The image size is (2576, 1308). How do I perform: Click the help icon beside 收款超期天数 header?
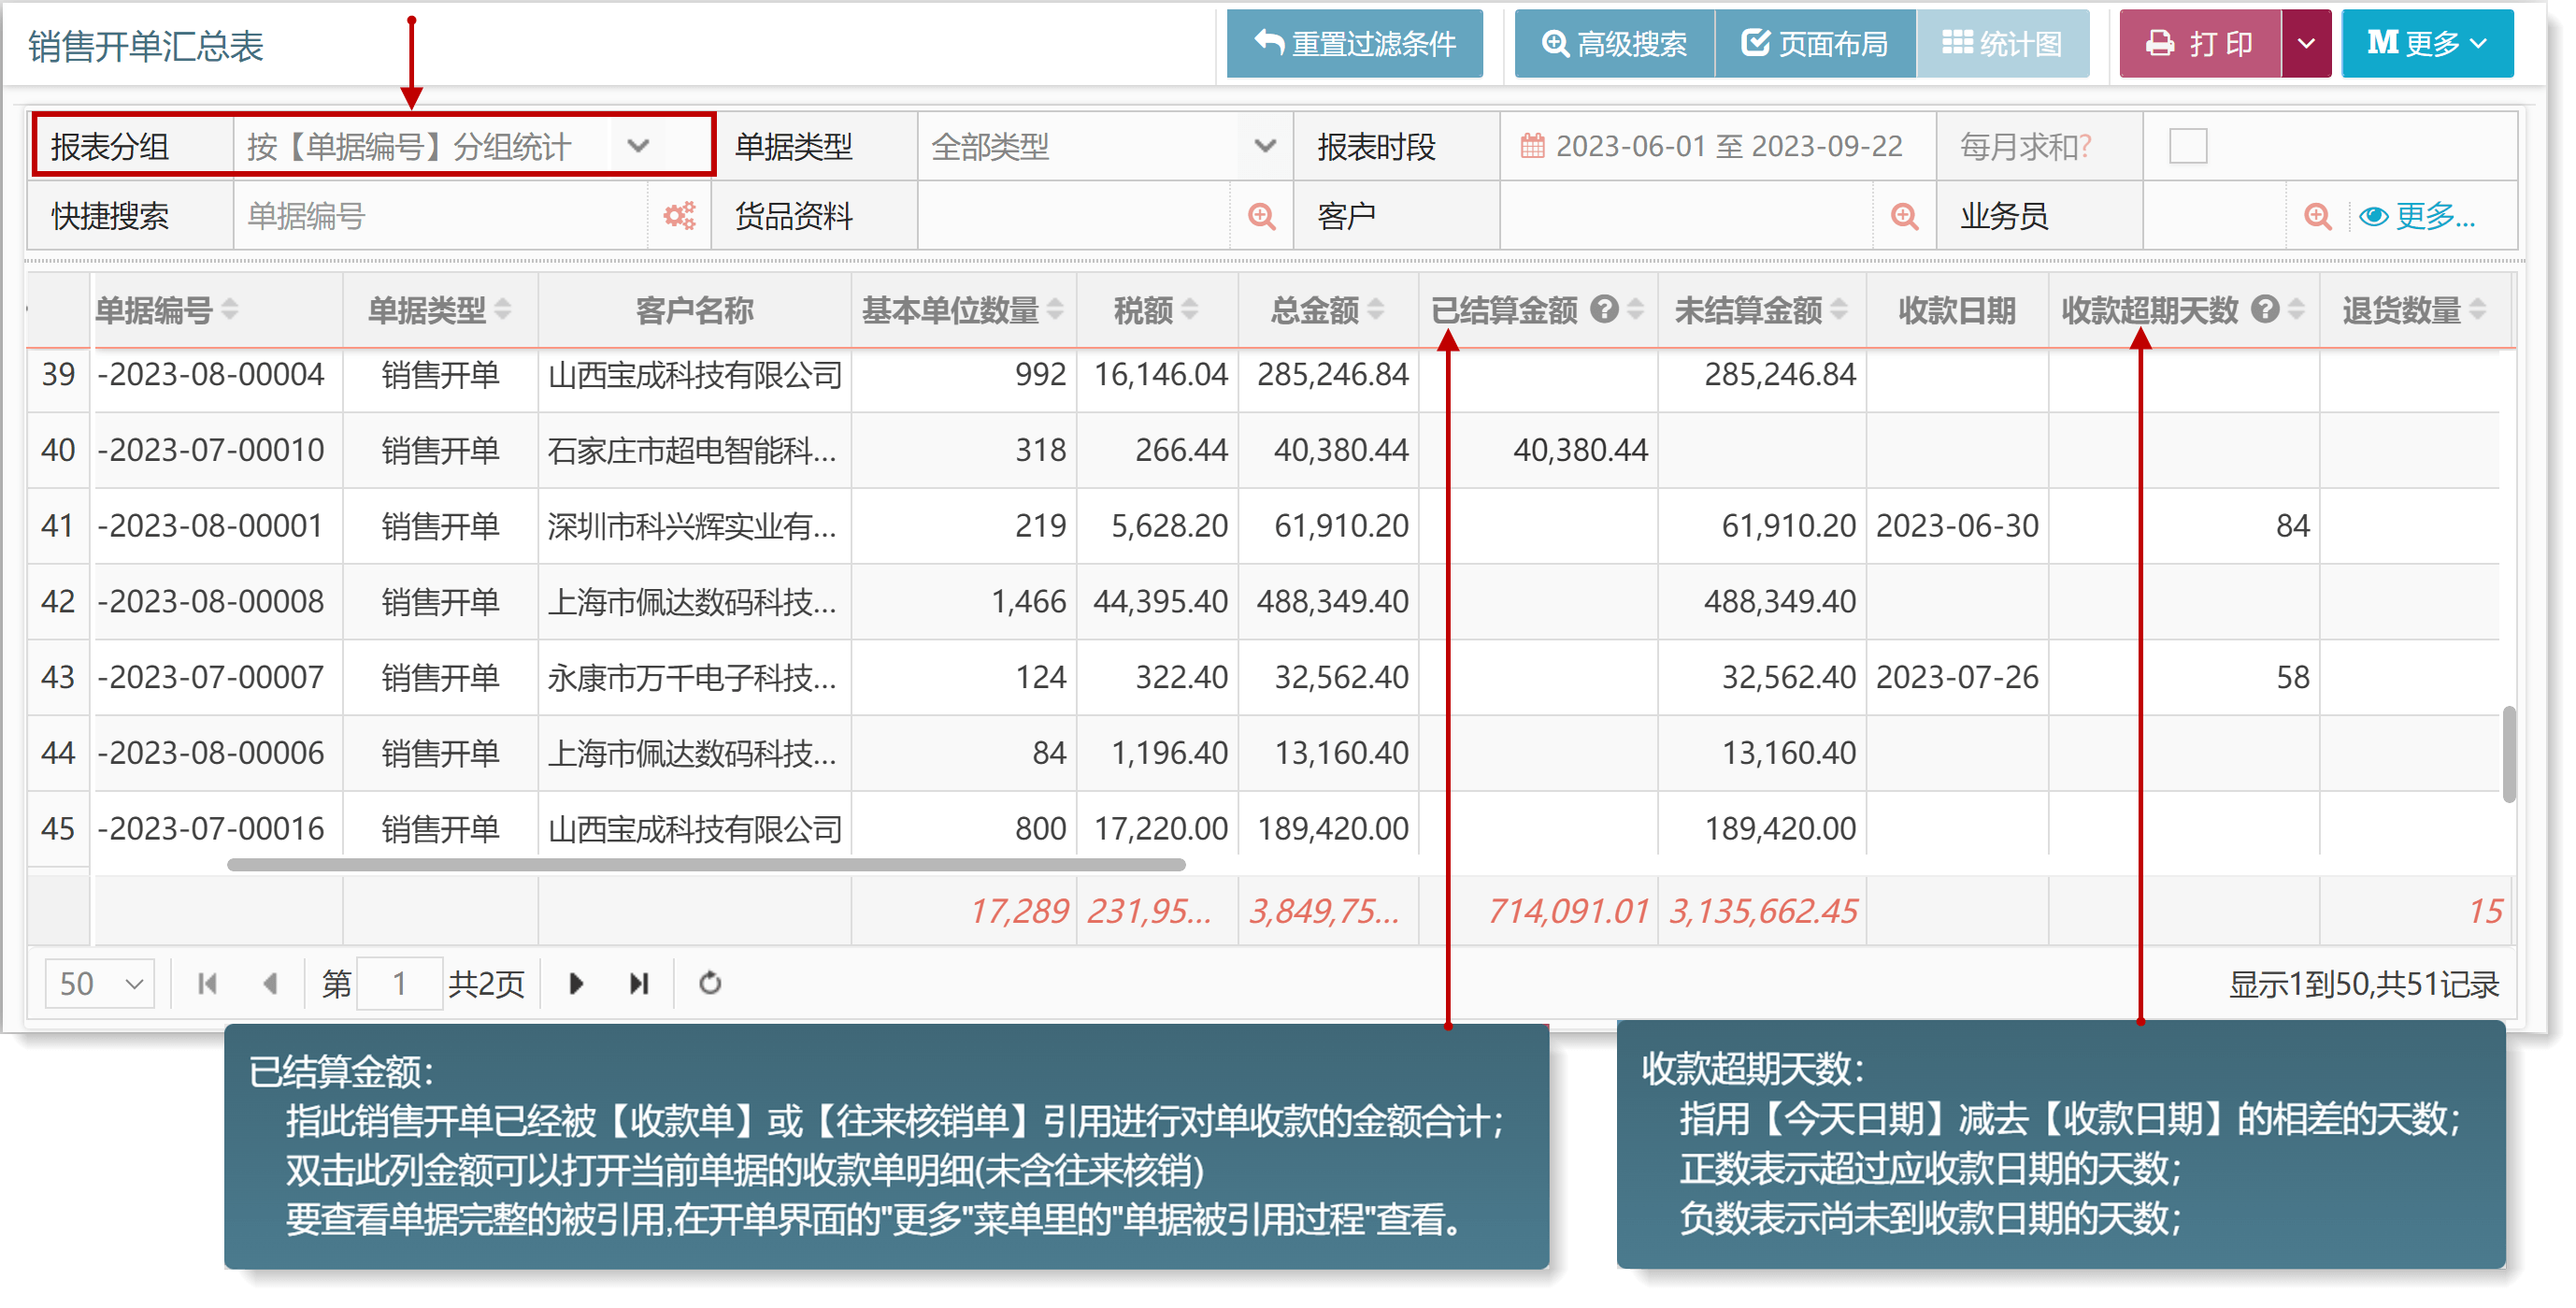tap(2265, 310)
